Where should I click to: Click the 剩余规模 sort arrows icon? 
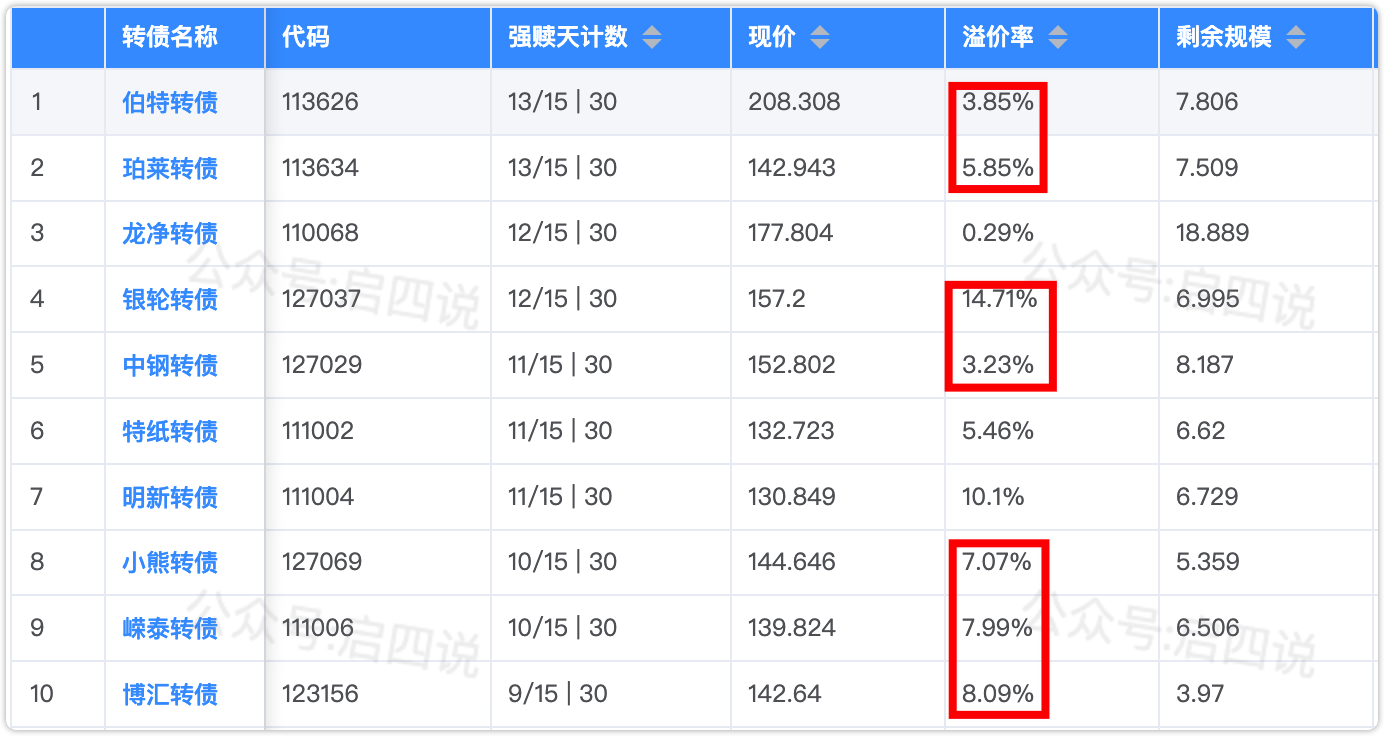(x=1295, y=38)
